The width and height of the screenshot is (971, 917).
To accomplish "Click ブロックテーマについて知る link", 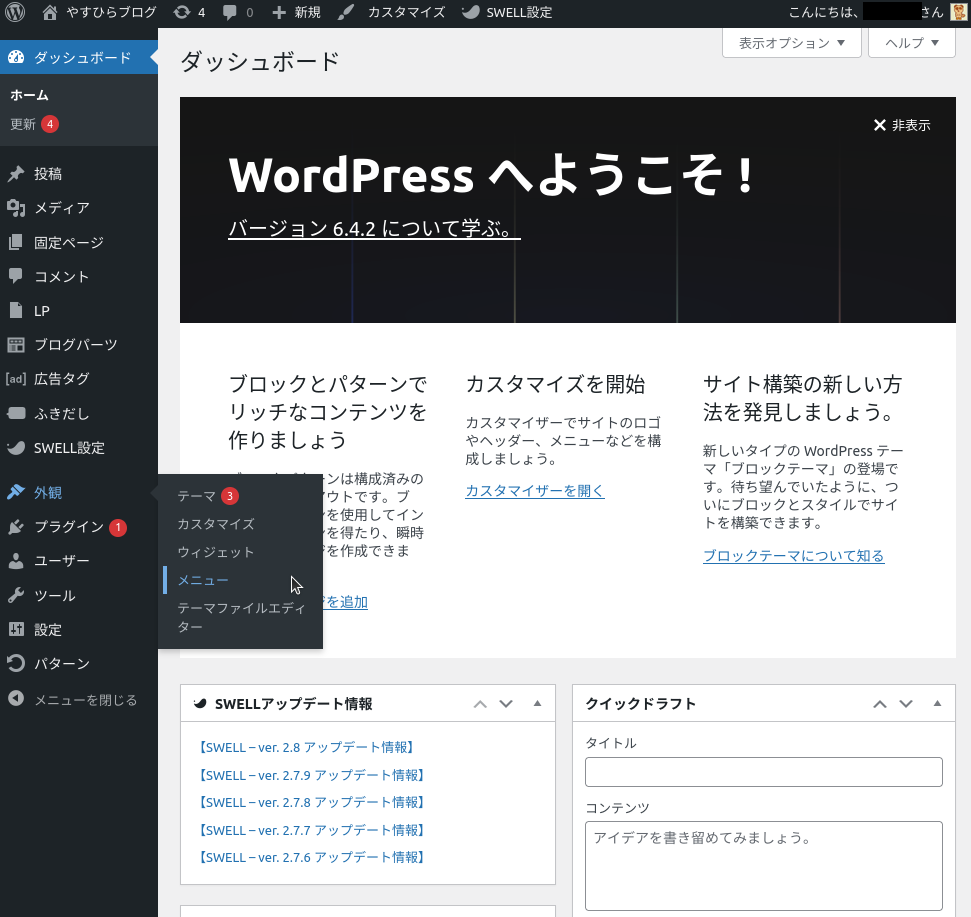I will click(793, 556).
